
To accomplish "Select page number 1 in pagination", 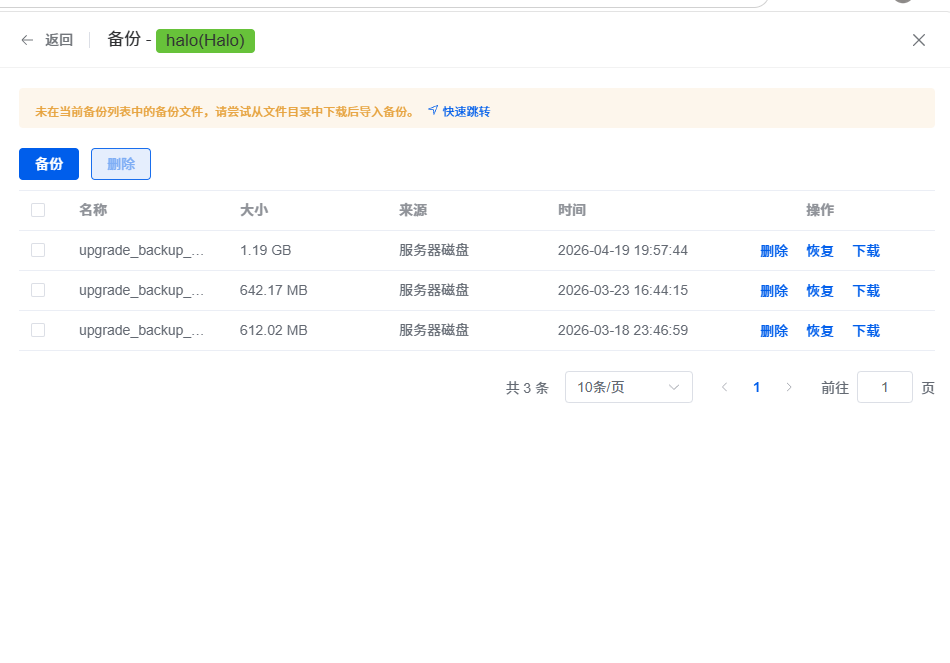I will (757, 387).
